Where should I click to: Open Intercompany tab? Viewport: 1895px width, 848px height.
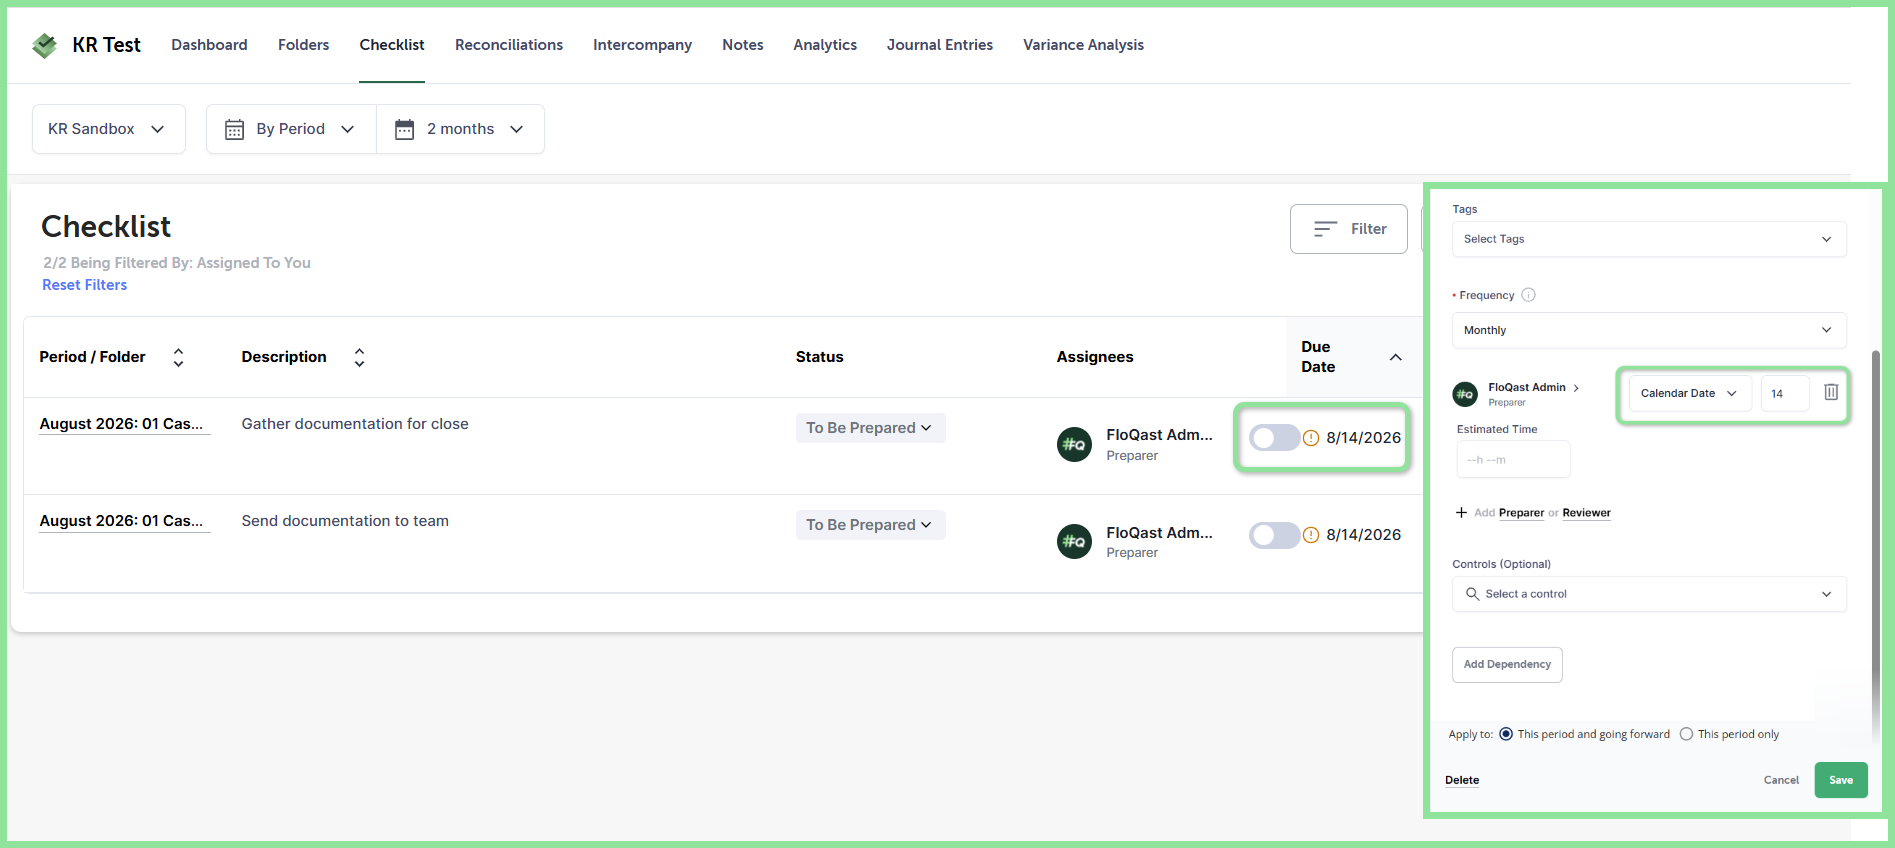[642, 45]
